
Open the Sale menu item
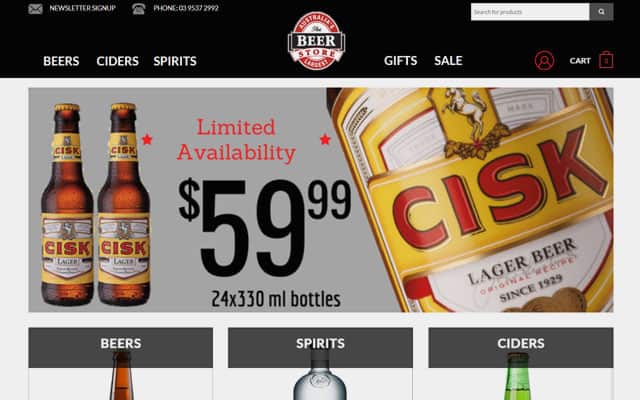(448, 61)
